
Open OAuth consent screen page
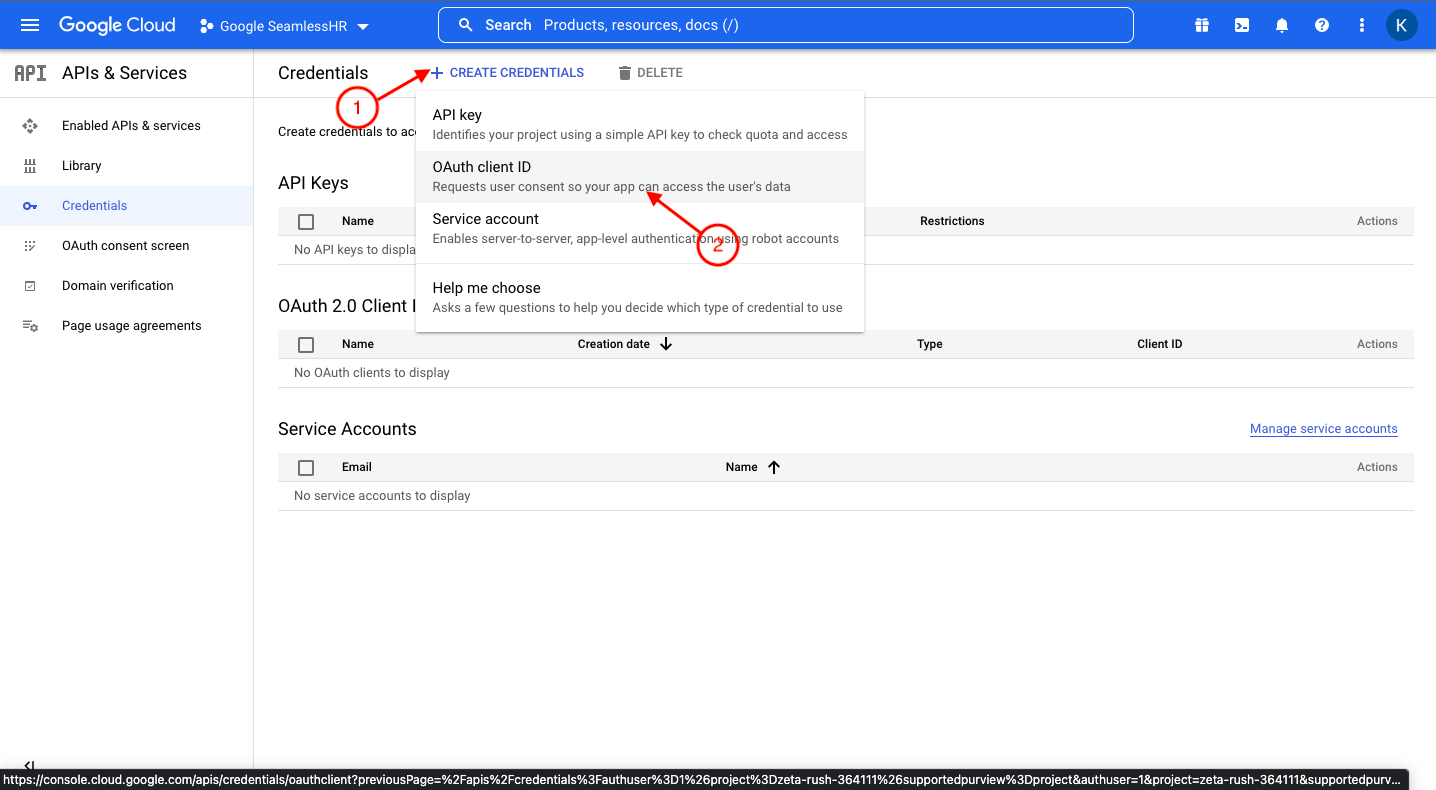click(x=126, y=246)
